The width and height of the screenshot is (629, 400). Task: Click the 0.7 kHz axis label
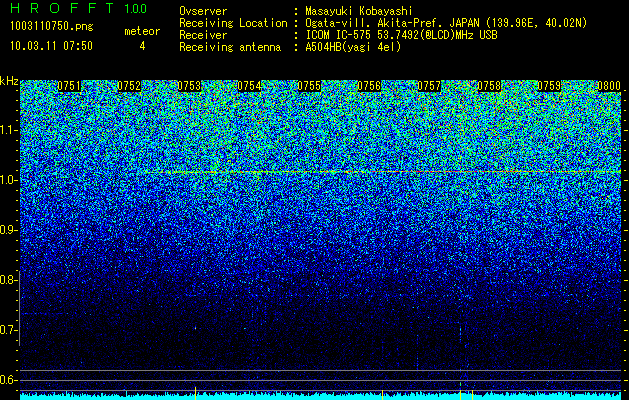(x=8, y=330)
